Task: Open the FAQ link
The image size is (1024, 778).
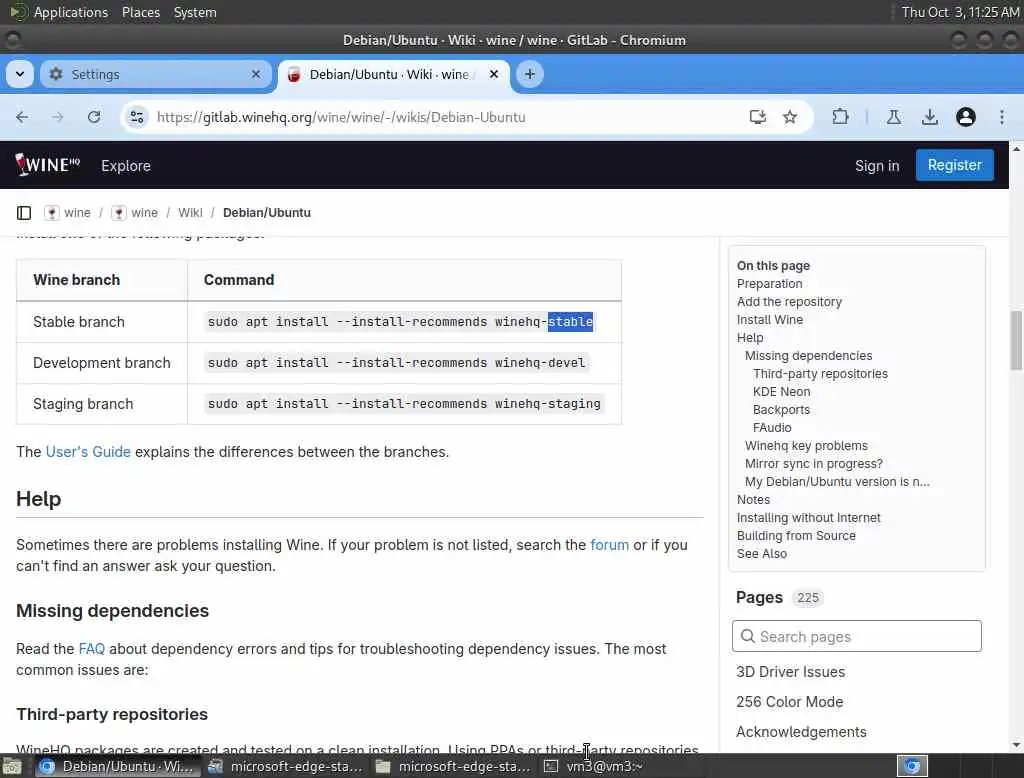Action: (x=91, y=649)
